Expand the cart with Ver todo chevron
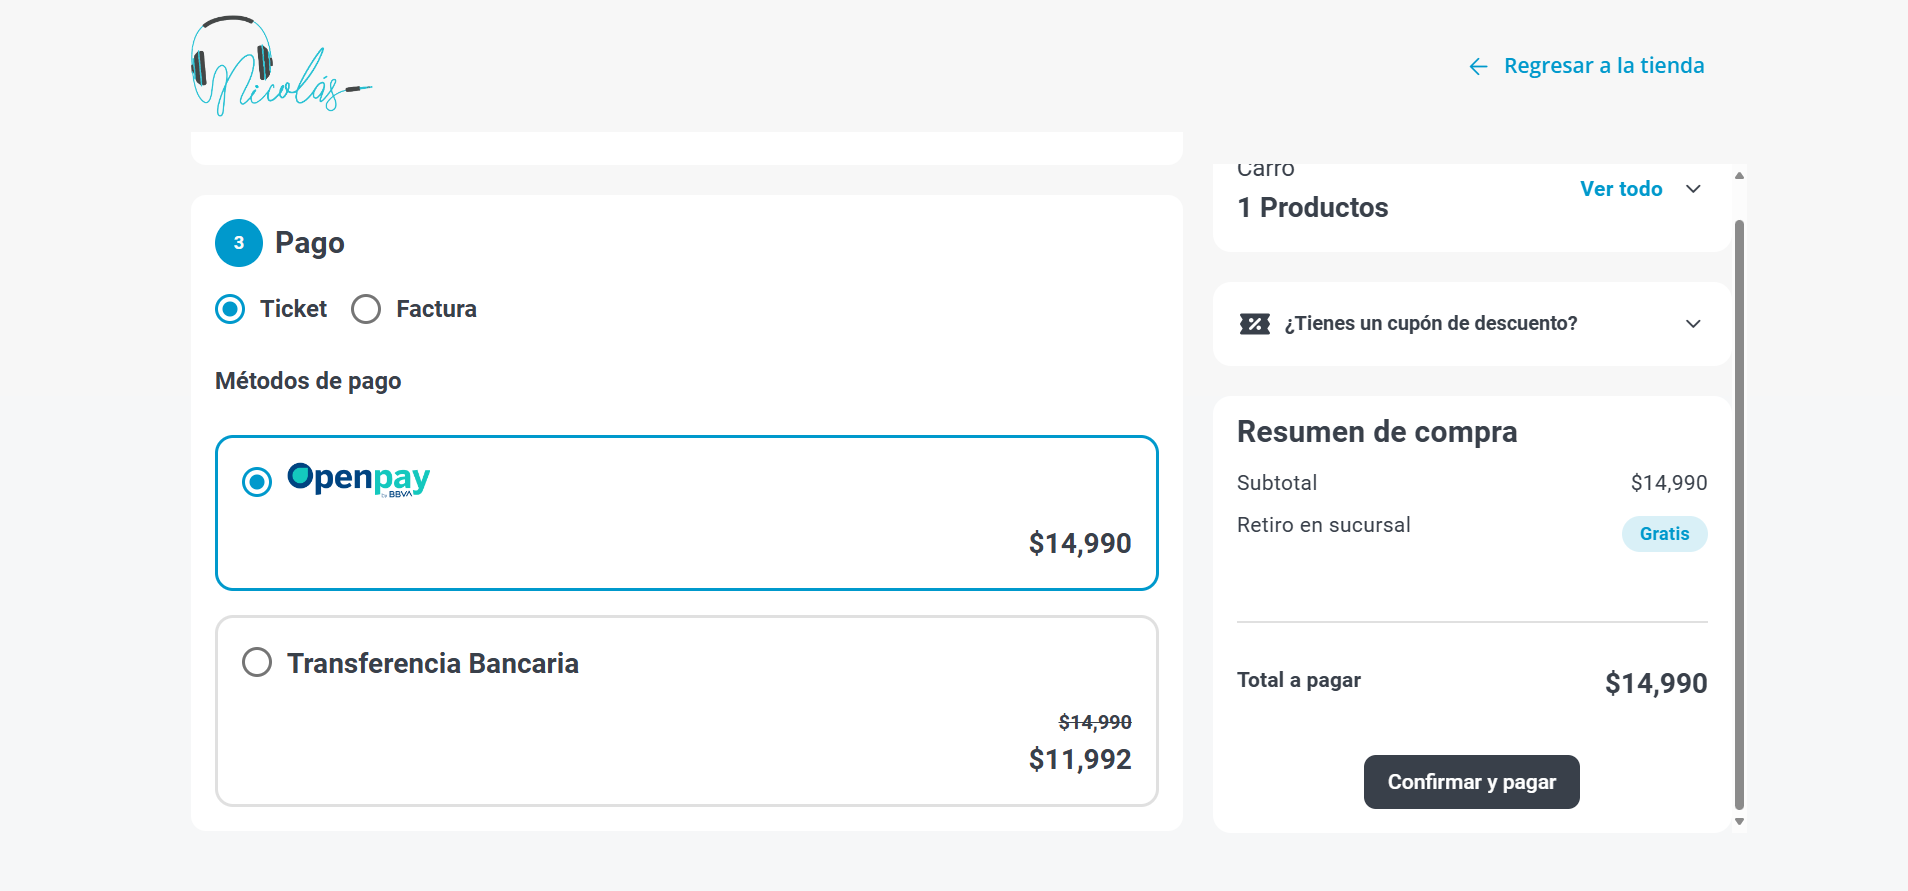Screen dimensions: 1908x891 point(1693,189)
